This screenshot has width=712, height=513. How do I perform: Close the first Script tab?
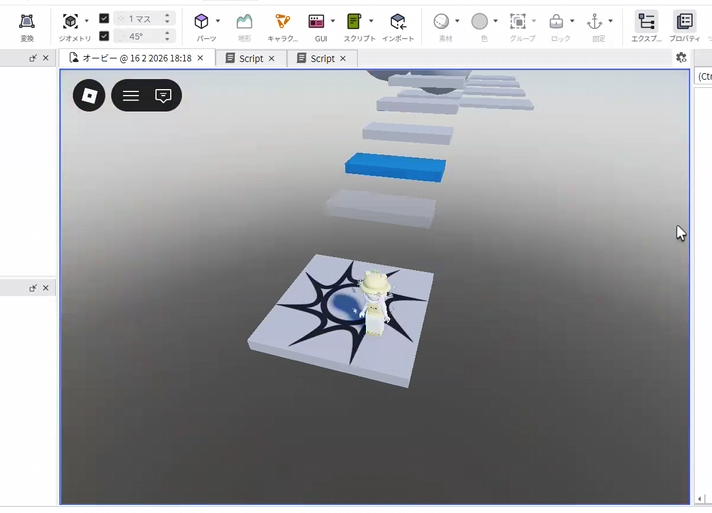[x=272, y=59]
